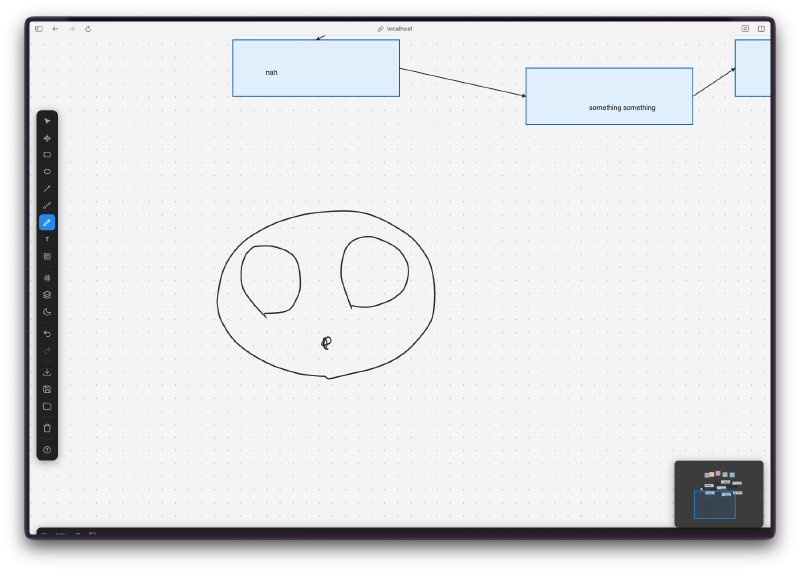
Task: Toggle dark mode with moon icon
Action: coord(47,312)
